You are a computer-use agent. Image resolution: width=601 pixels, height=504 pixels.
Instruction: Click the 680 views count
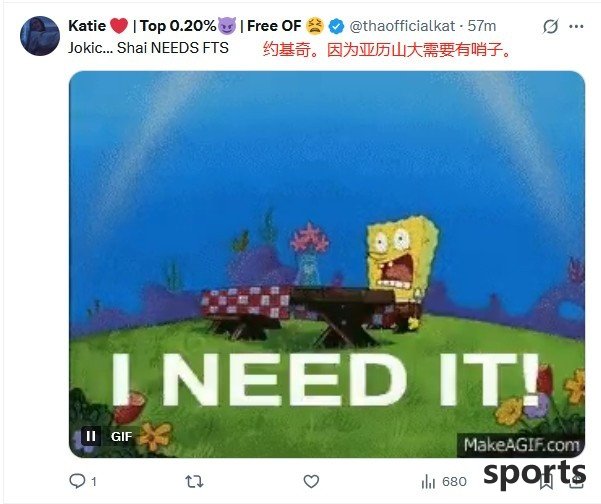454,482
